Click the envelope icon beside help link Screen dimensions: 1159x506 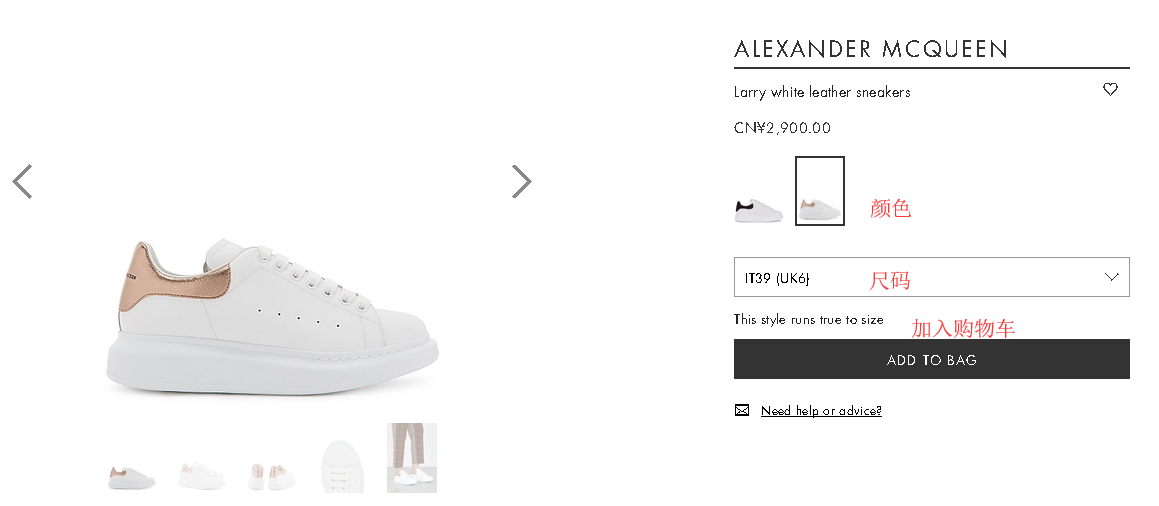coord(742,410)
